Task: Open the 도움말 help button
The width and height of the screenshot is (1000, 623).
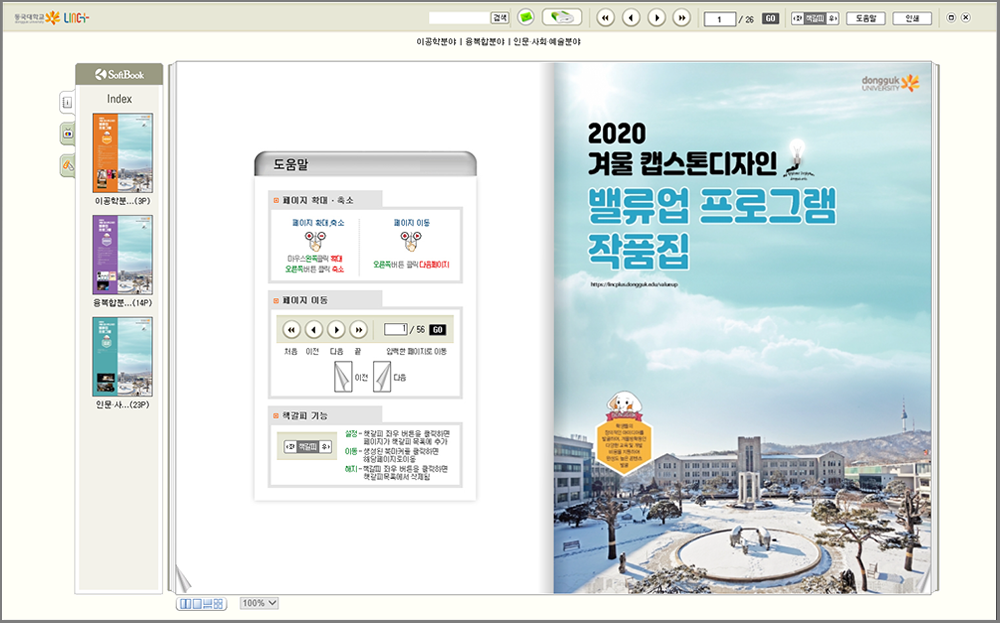Action: tap(865, 18)
